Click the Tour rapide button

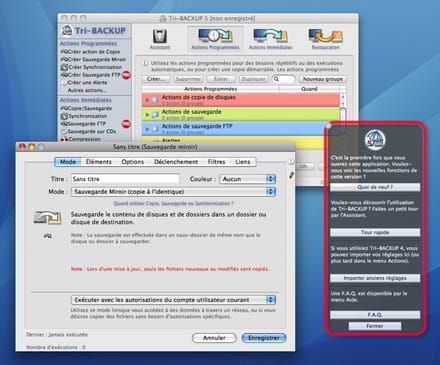pos(375,232)
